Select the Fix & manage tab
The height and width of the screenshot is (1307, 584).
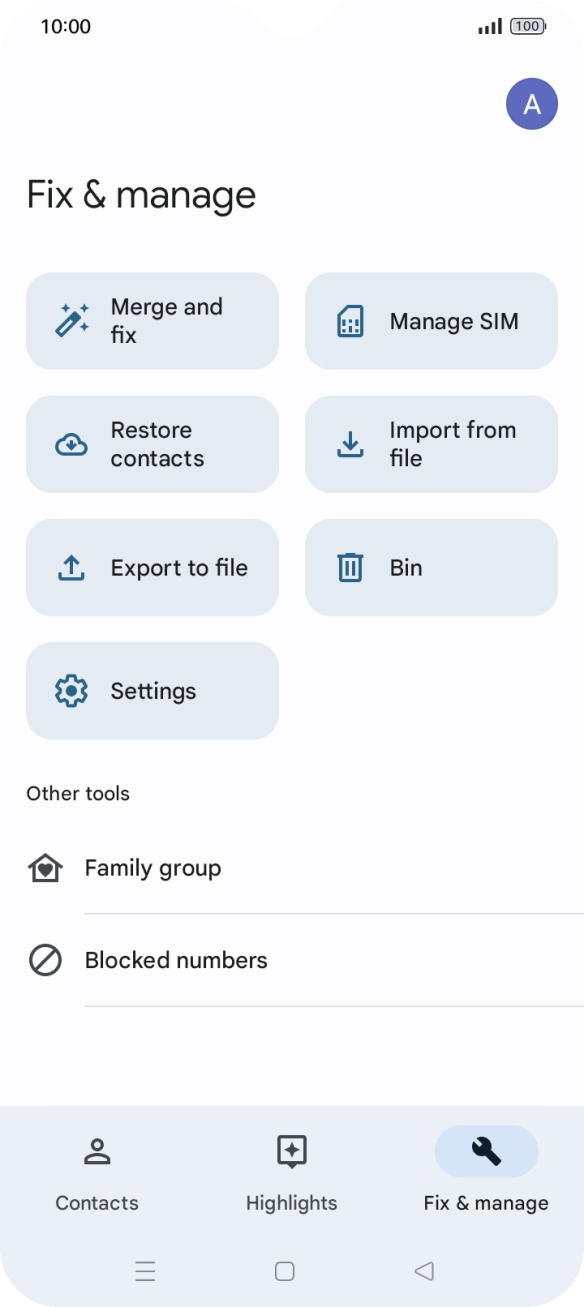point(486,1175)
